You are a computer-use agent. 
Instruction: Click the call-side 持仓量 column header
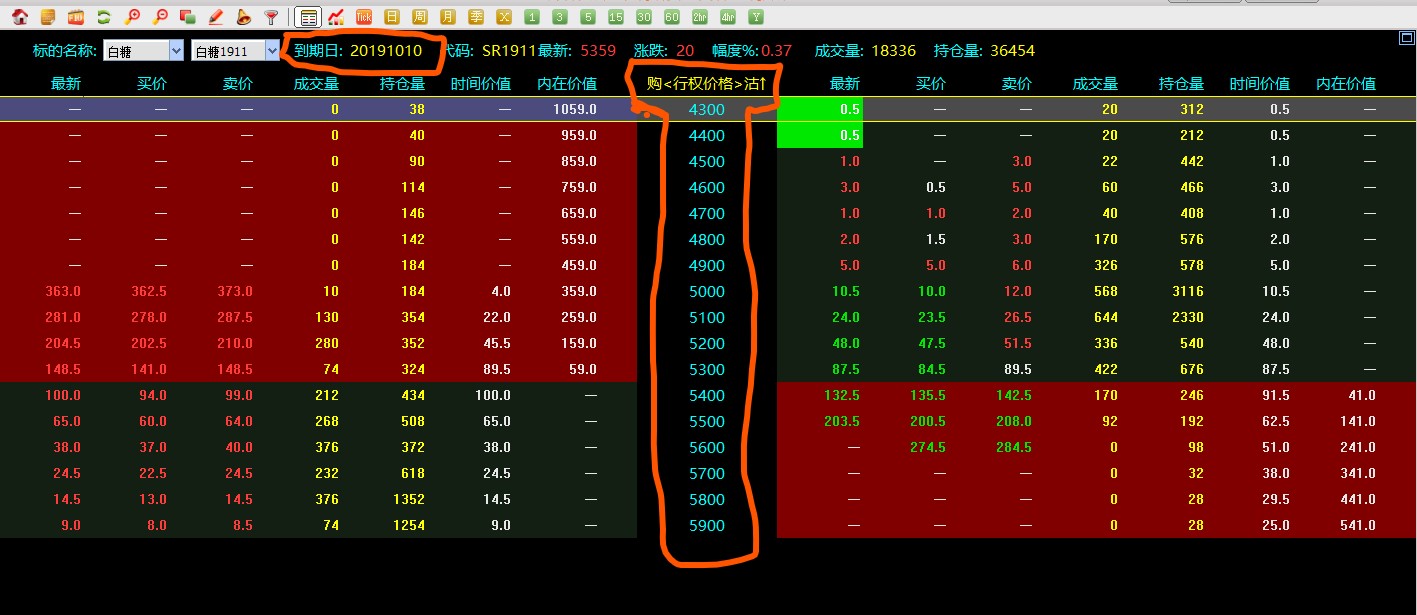(402, 84)
